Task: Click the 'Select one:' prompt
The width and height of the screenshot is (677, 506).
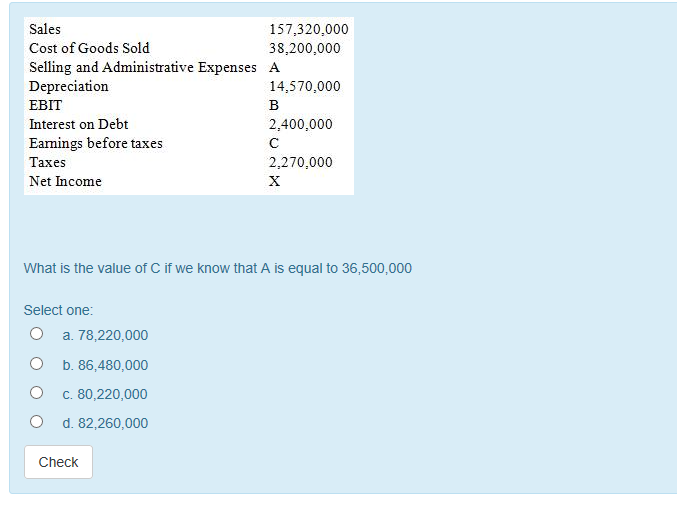Action: tap(58, 310)
